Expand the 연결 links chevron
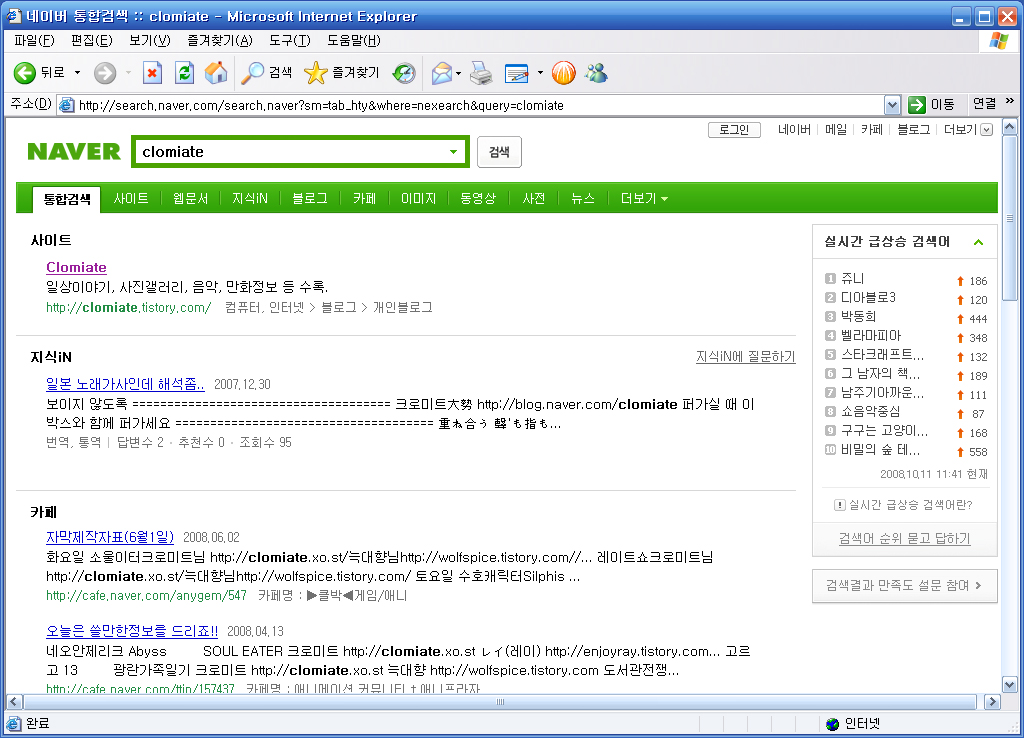Viewport: 1024px width, 738px height. pyautogui.click(x=1010, y=101)
